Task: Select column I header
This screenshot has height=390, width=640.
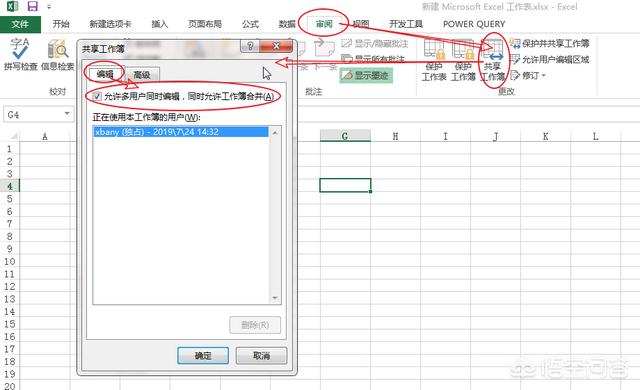Action: point(446,136)
